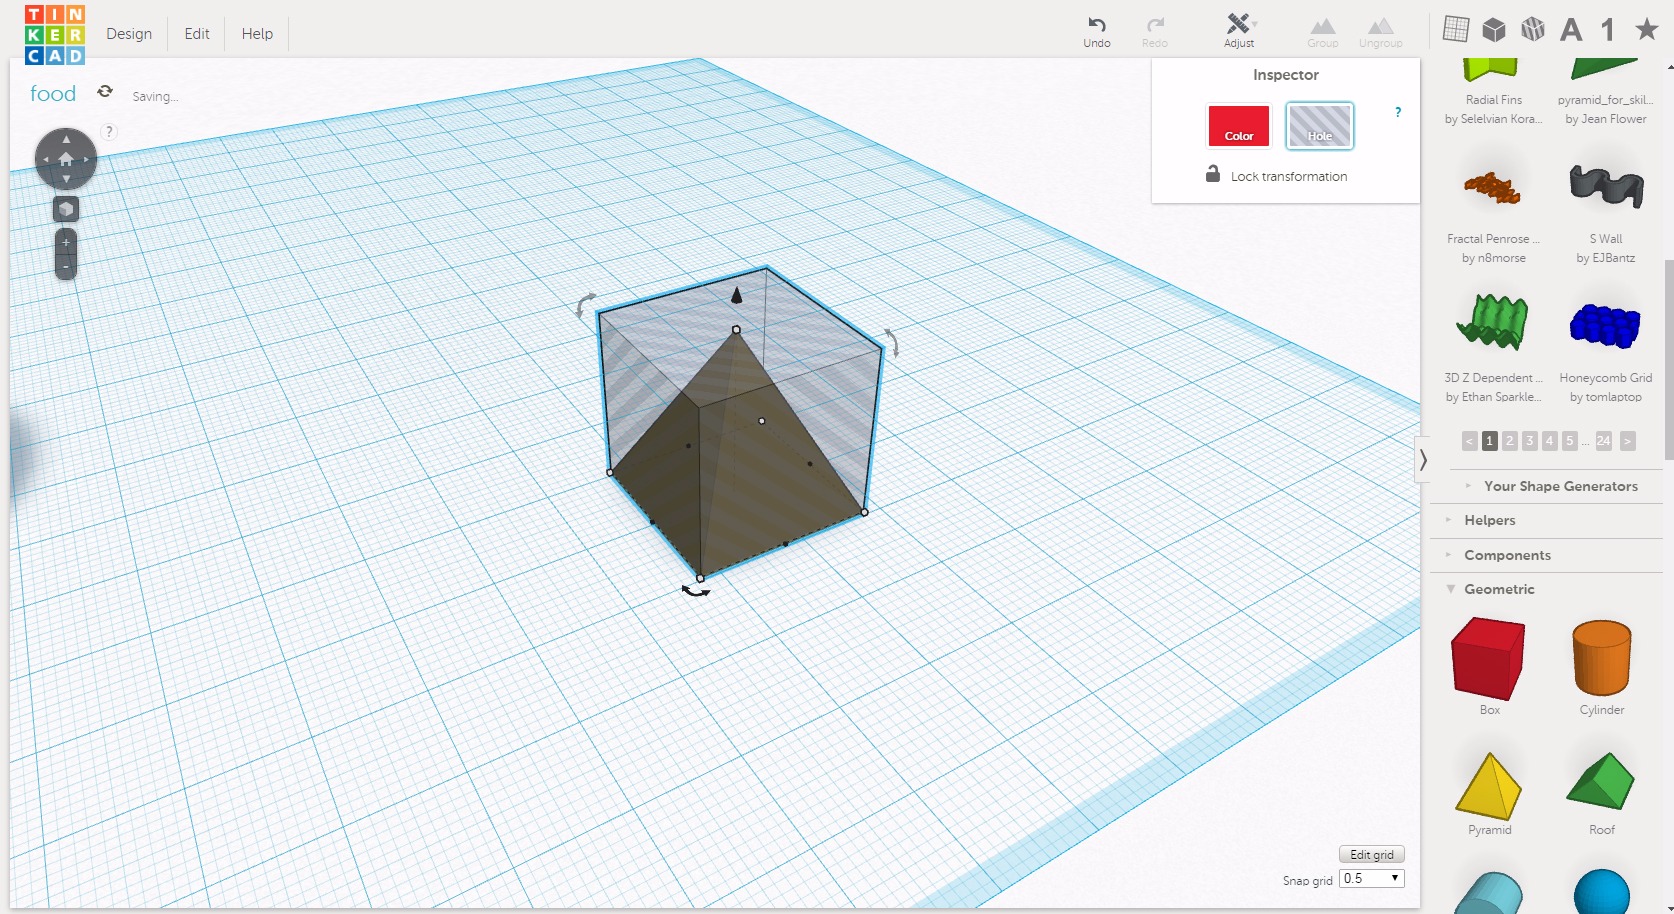This screenshot has height=914, width=1674.
Task: Group the selected shapes
Action: click(1322, 32)
